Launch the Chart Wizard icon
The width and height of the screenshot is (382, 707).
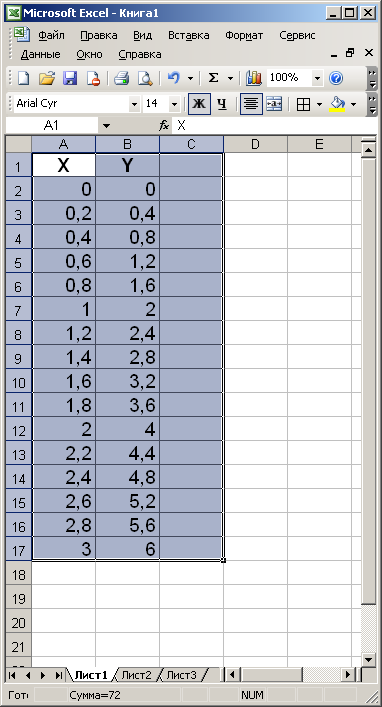point(253,78)
